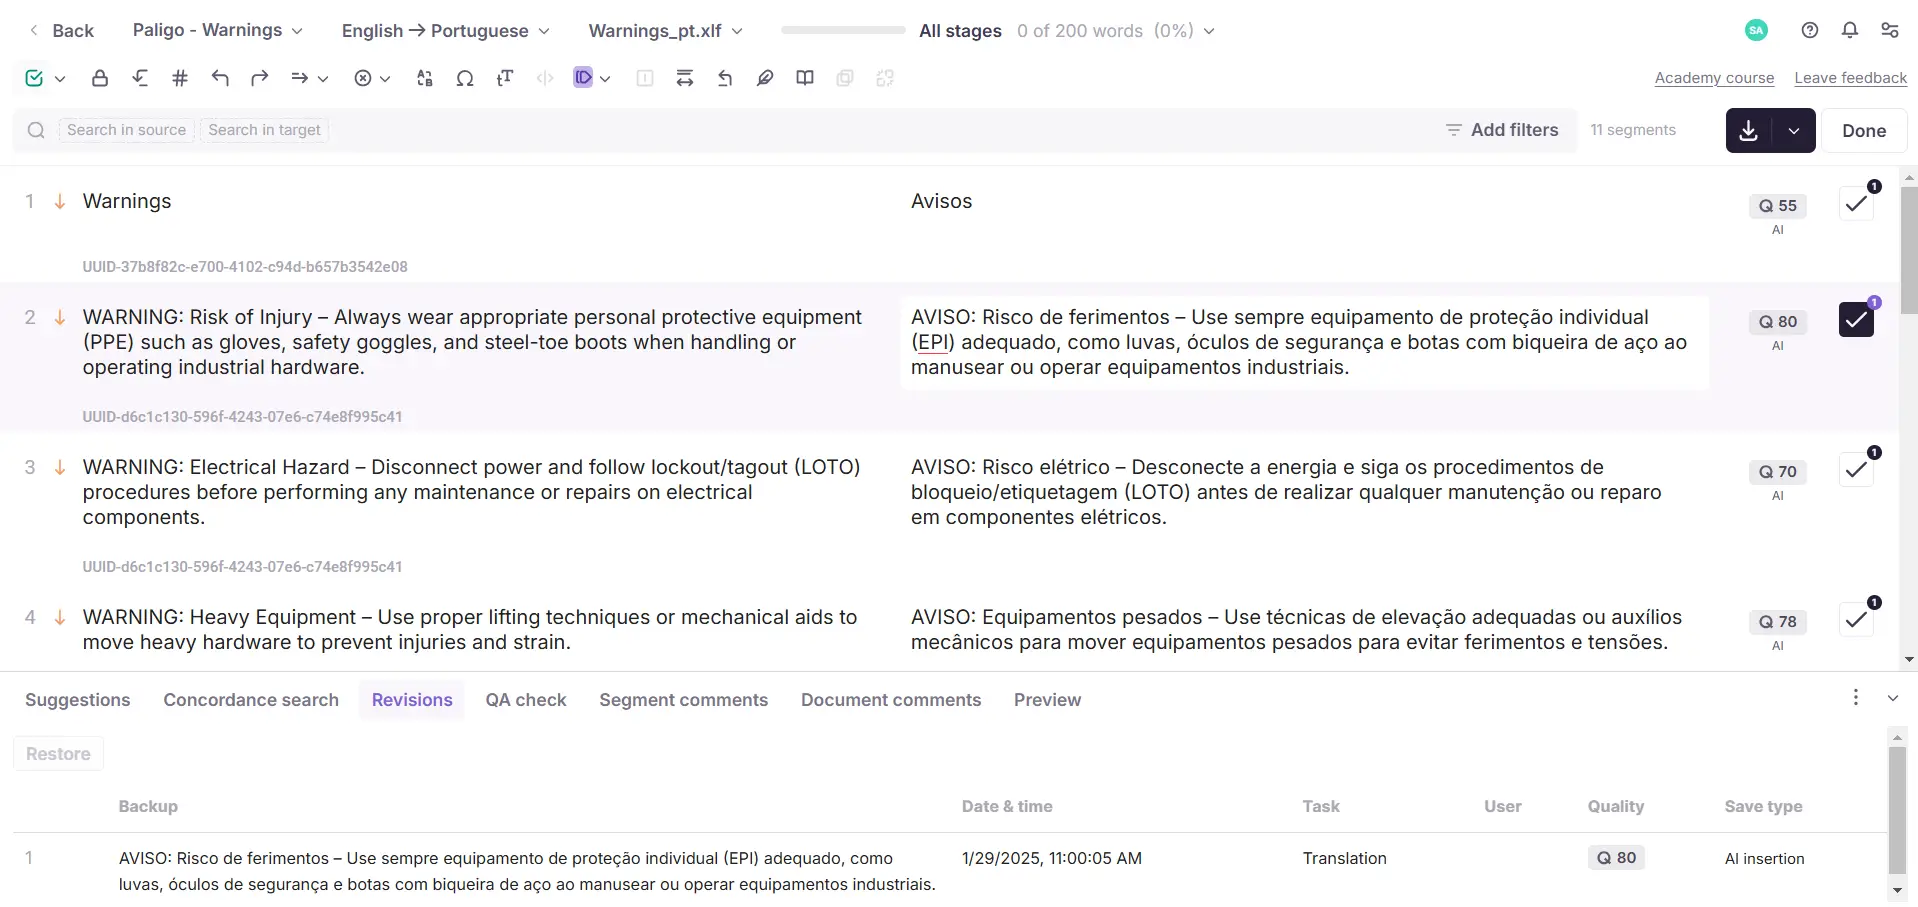1918x907 pixels.
Task: Click the user avatar icon
Action: pos(1756,30)
